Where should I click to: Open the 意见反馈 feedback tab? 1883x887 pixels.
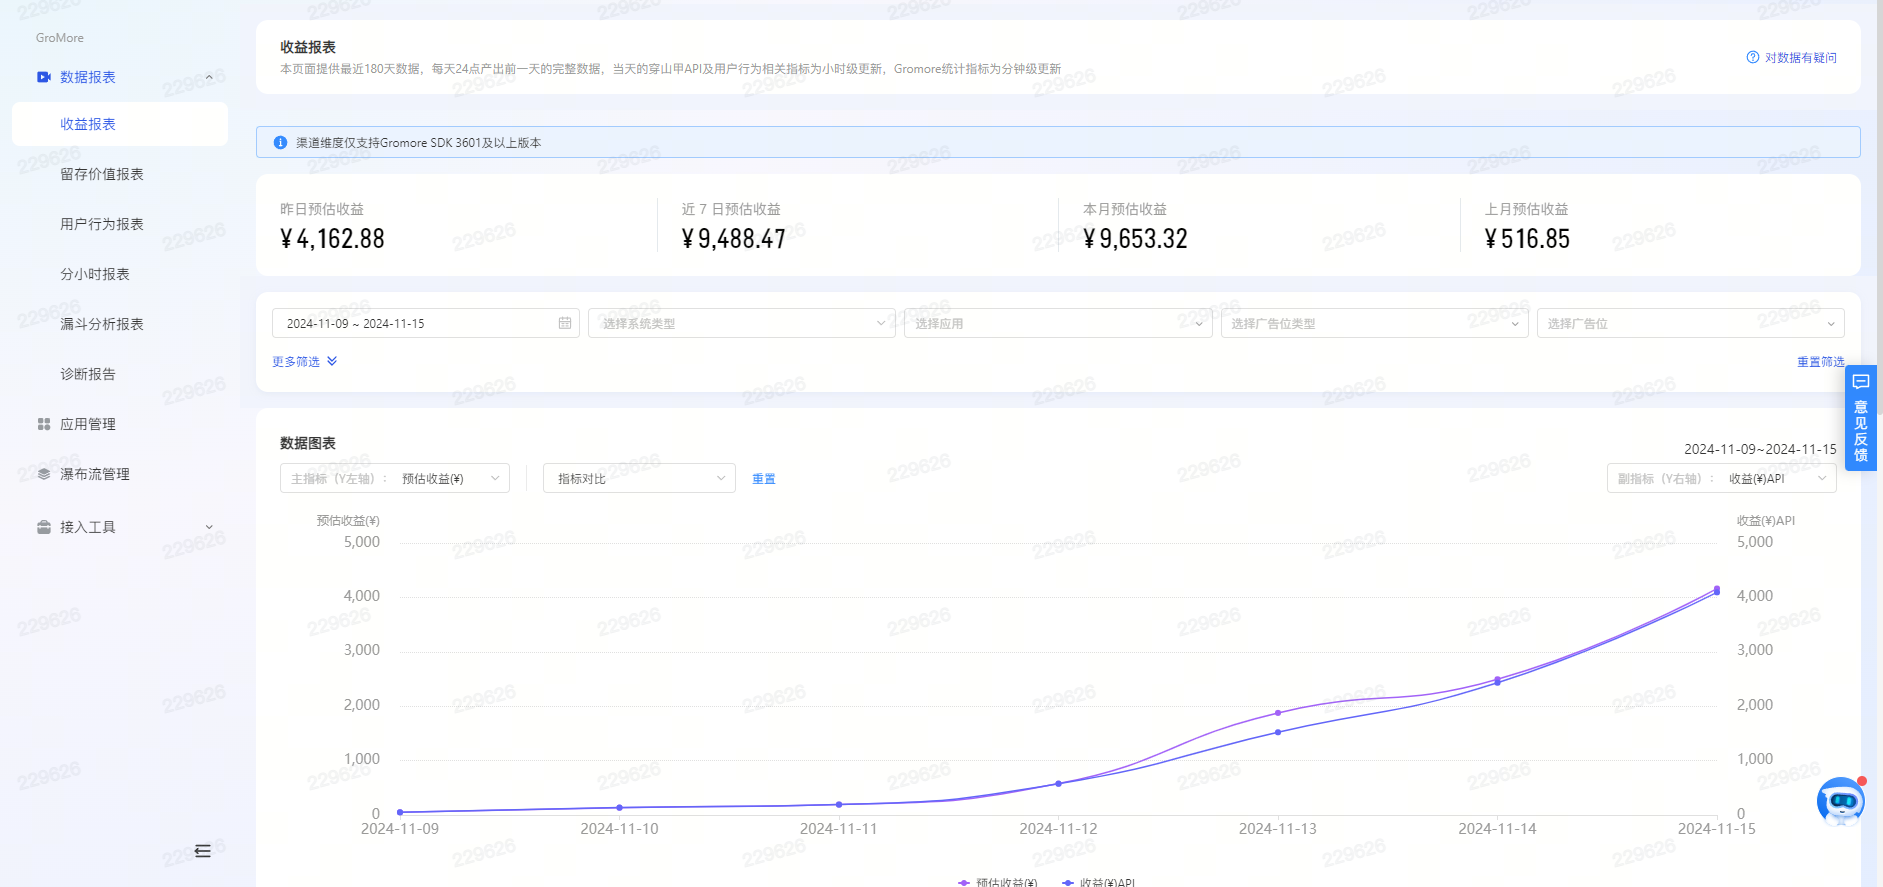1861,418
